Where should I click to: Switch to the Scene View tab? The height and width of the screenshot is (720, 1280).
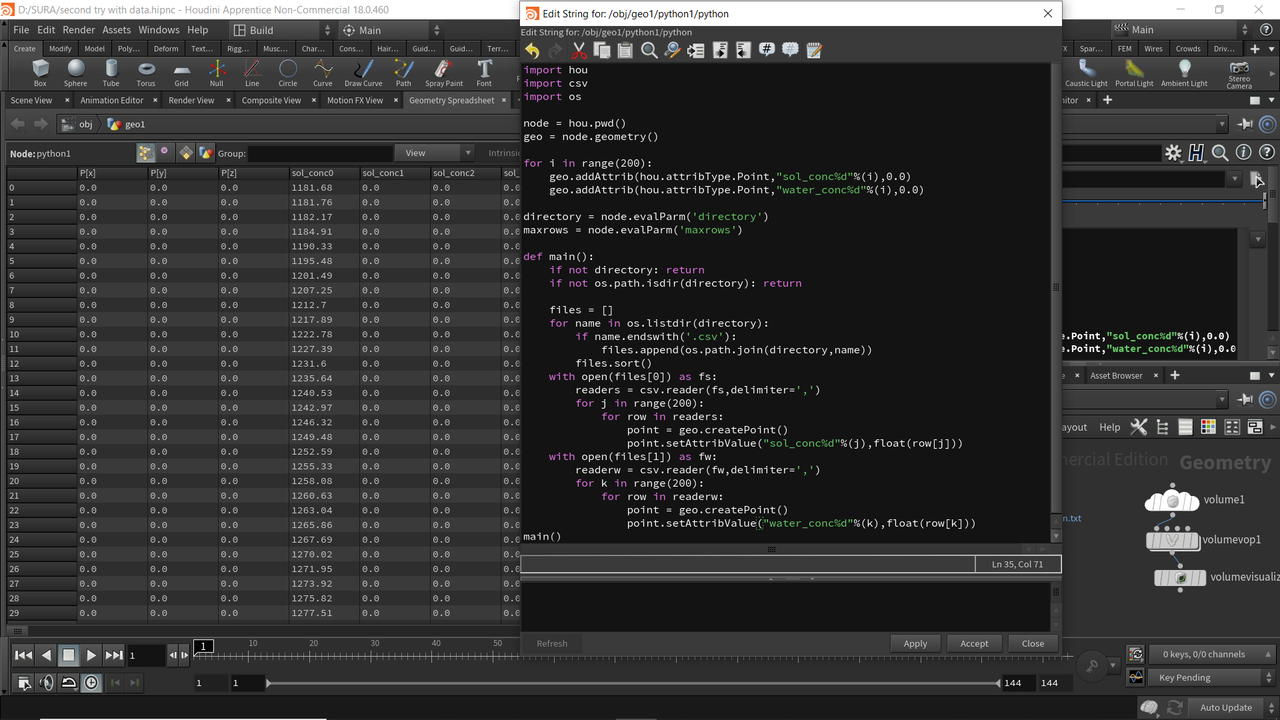31,100
